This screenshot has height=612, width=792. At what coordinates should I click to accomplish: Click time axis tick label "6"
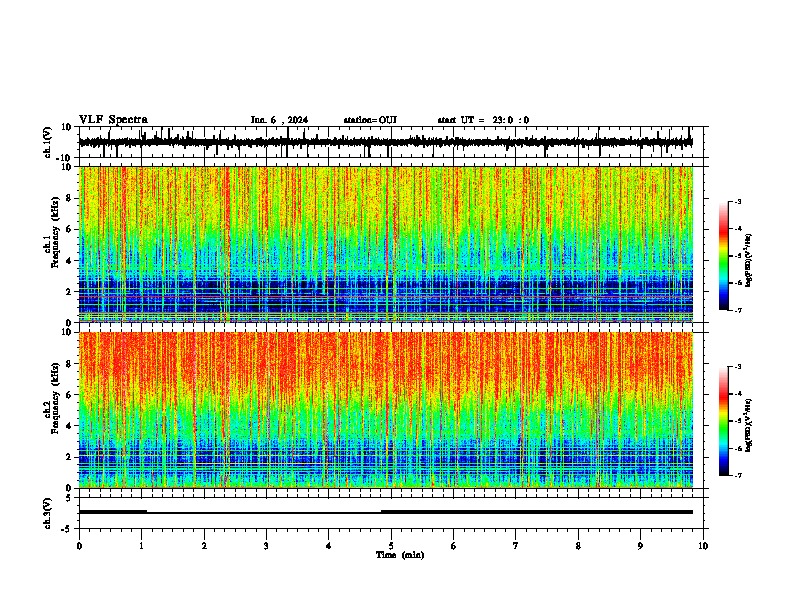point(454,546)
